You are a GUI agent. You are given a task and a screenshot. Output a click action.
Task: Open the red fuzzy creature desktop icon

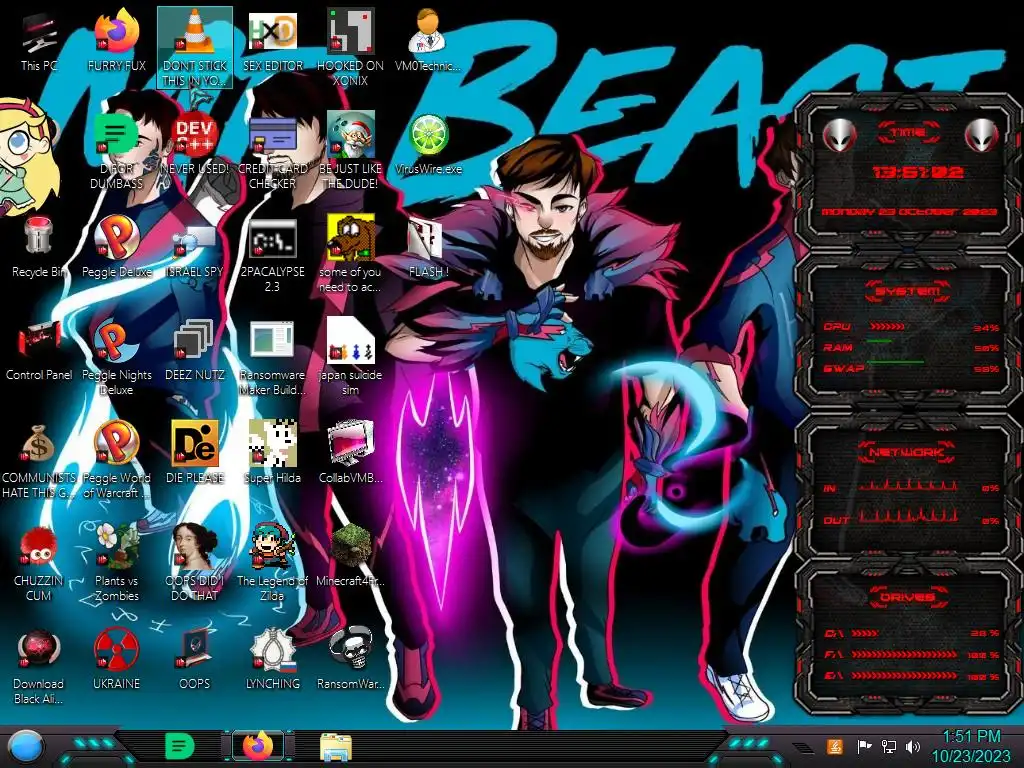39,563
